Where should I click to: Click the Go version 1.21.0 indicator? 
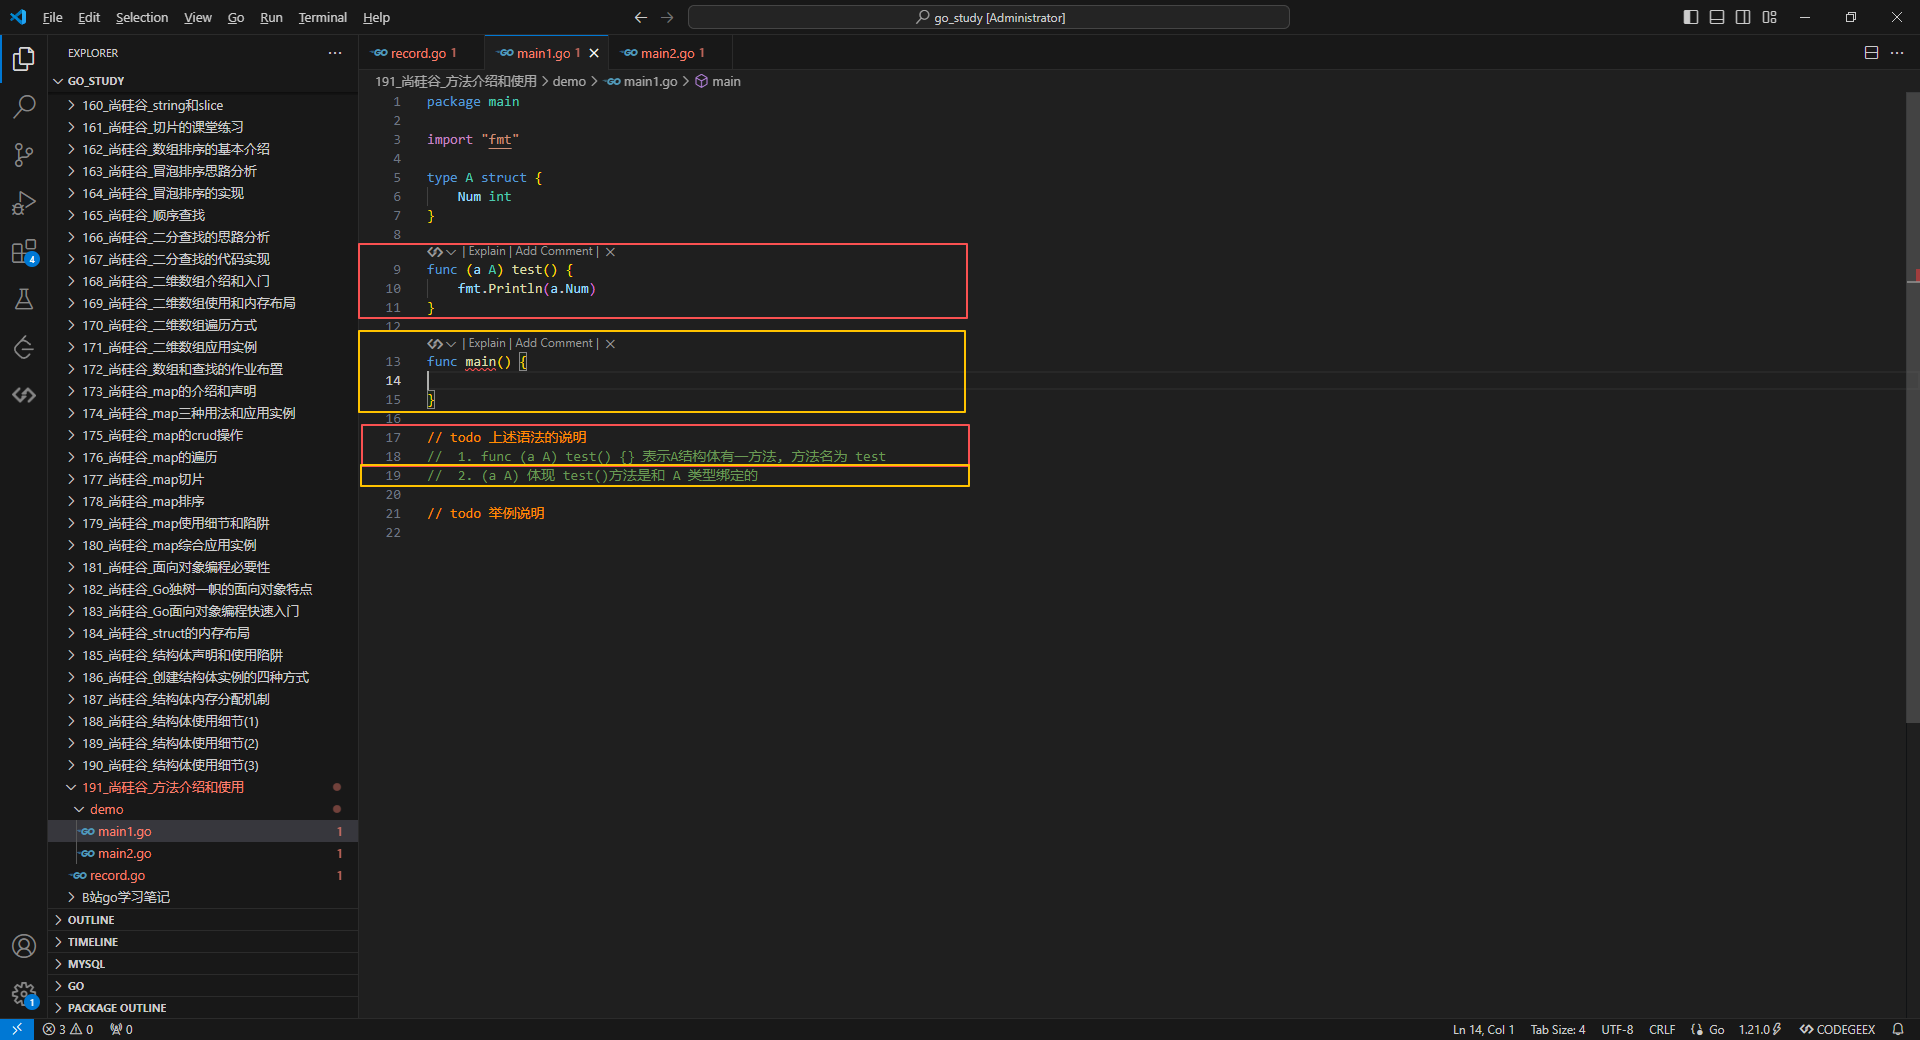pos(1760,1029)
